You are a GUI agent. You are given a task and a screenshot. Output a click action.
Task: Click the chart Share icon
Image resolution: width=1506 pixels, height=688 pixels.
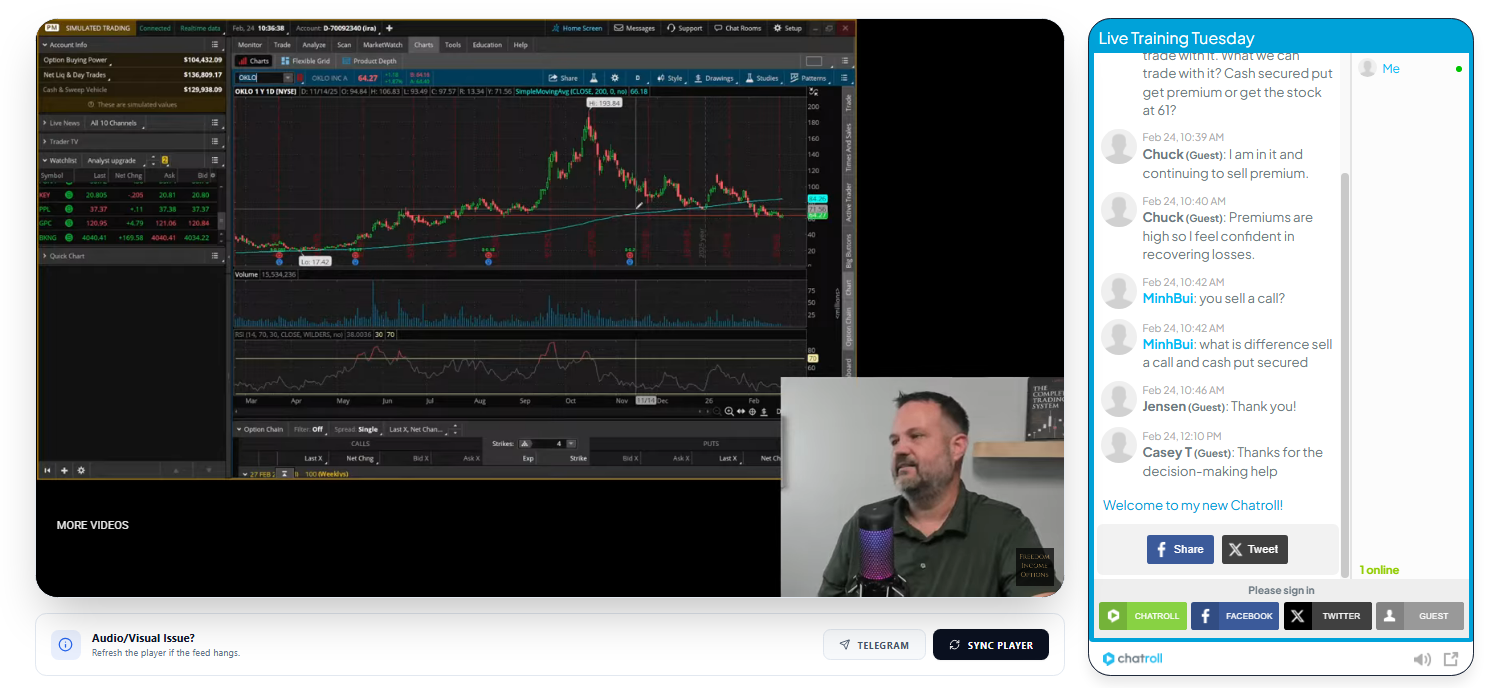click(x=562, y=78)
